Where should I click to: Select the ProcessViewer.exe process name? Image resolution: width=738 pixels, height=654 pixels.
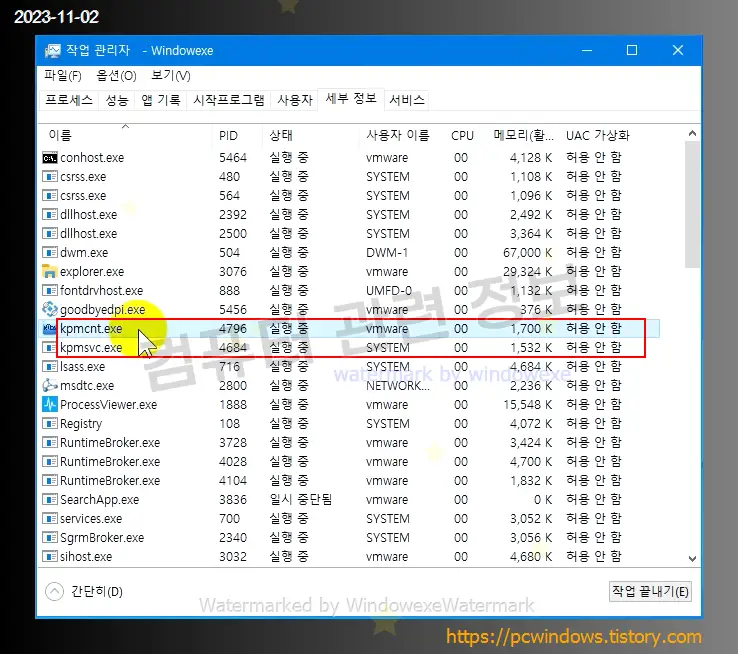108,405
